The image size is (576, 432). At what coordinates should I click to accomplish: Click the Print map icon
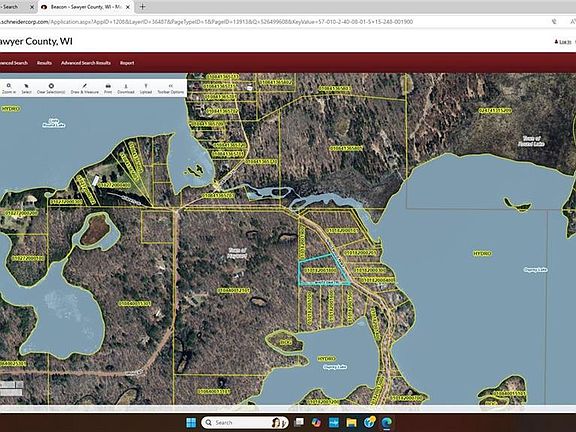pos(108,89)
